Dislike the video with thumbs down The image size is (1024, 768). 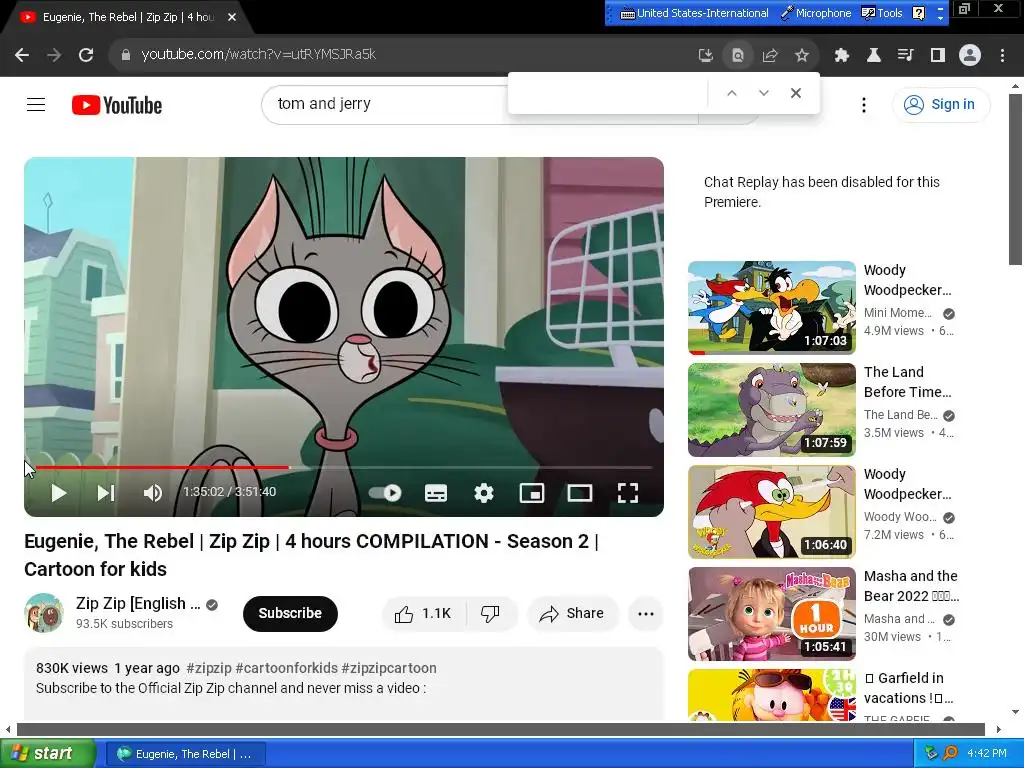point(490,613)
